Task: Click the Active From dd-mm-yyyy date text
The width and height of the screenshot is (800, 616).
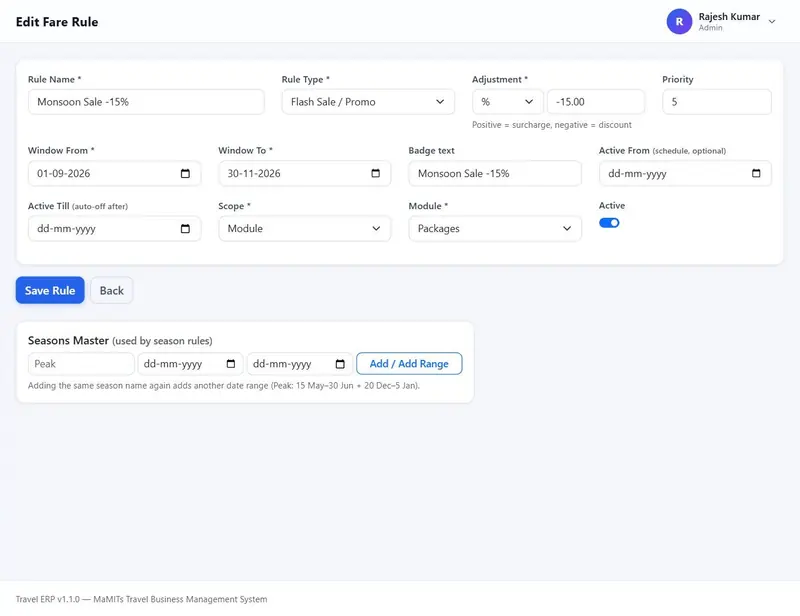Action: click(637, 174)
